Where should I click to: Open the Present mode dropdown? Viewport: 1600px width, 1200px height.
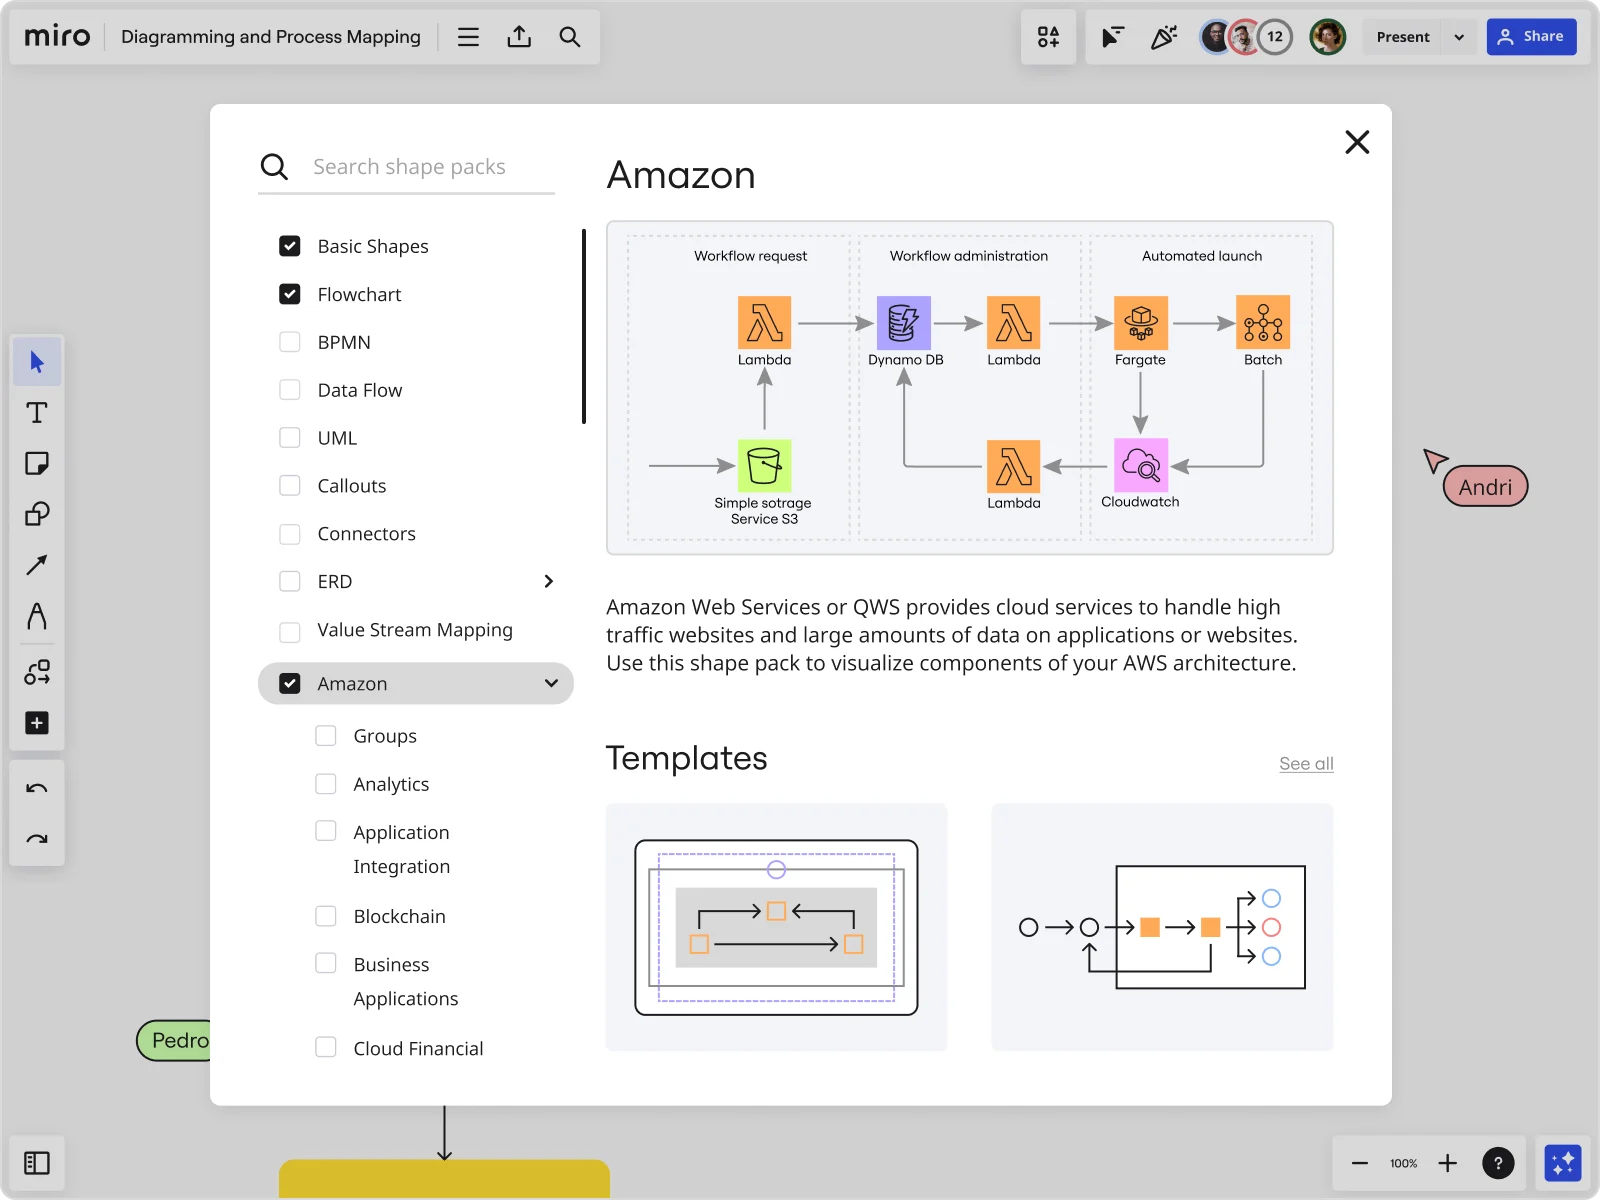[x=1459, y=36]
